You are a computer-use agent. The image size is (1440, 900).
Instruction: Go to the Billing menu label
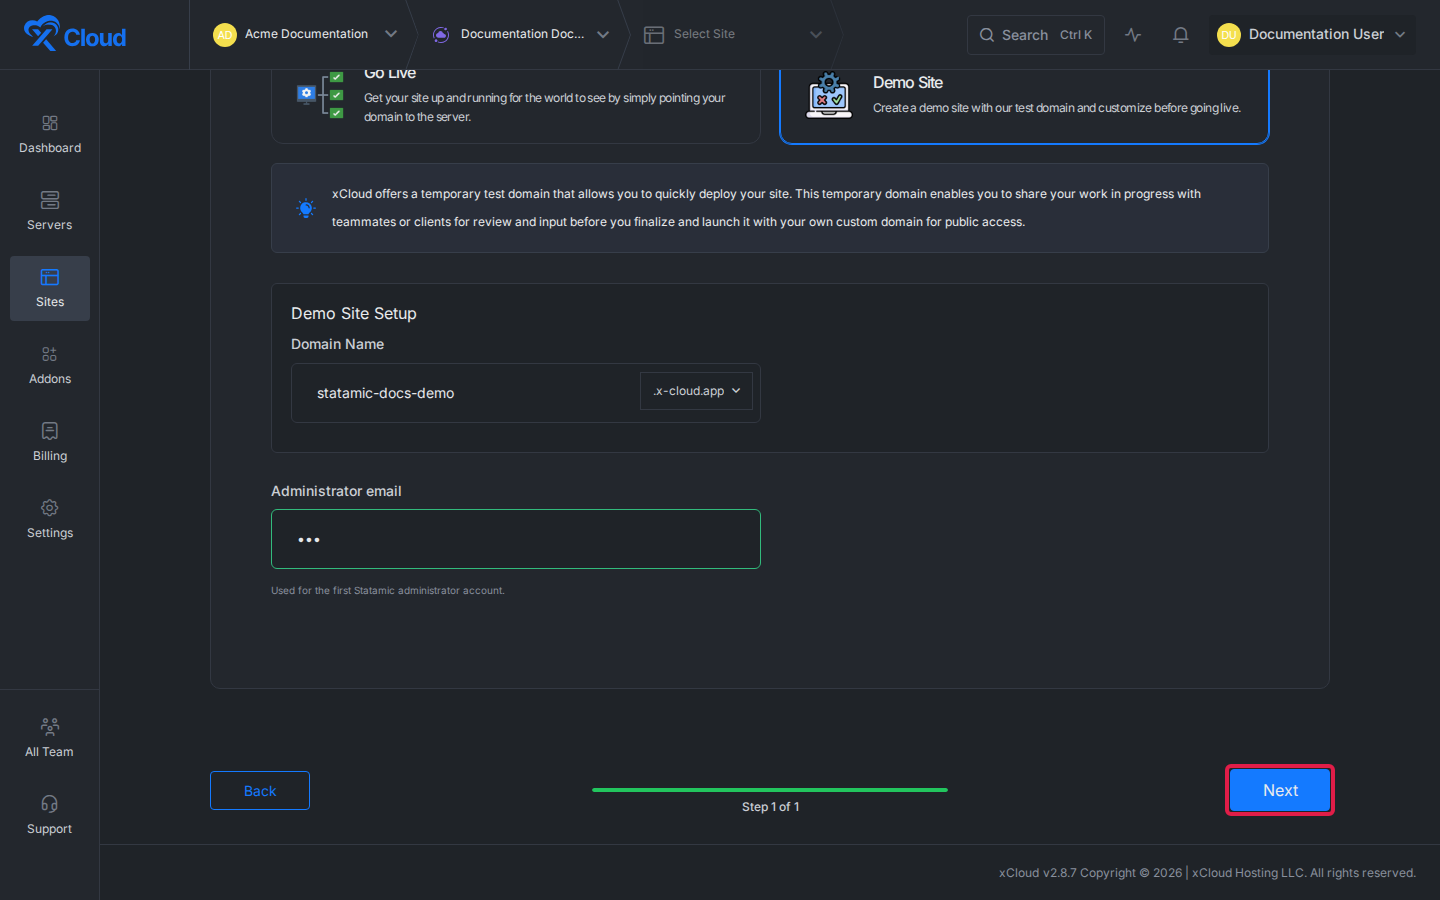[x=50, y=456]
